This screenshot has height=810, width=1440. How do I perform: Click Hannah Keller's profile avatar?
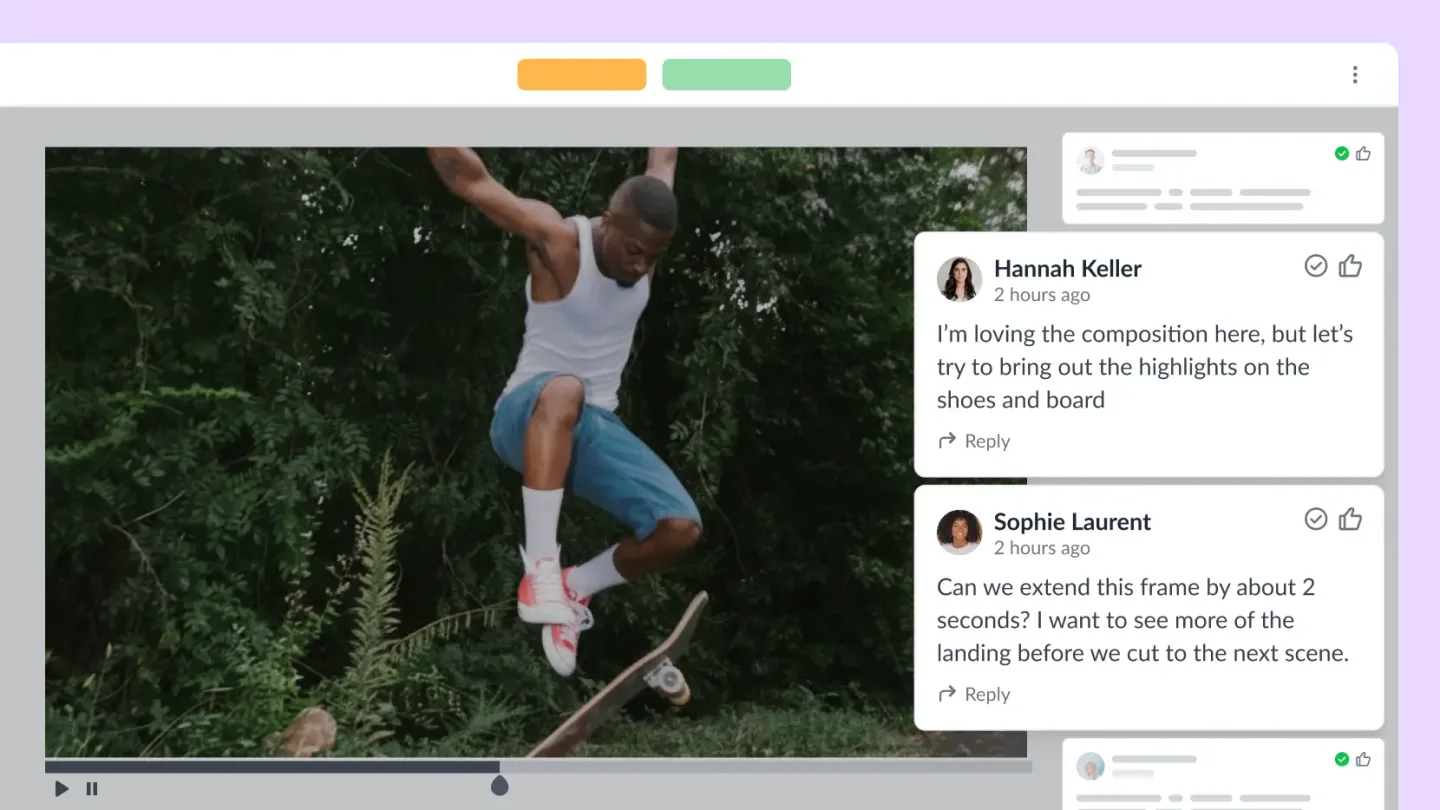coord(959,279)
